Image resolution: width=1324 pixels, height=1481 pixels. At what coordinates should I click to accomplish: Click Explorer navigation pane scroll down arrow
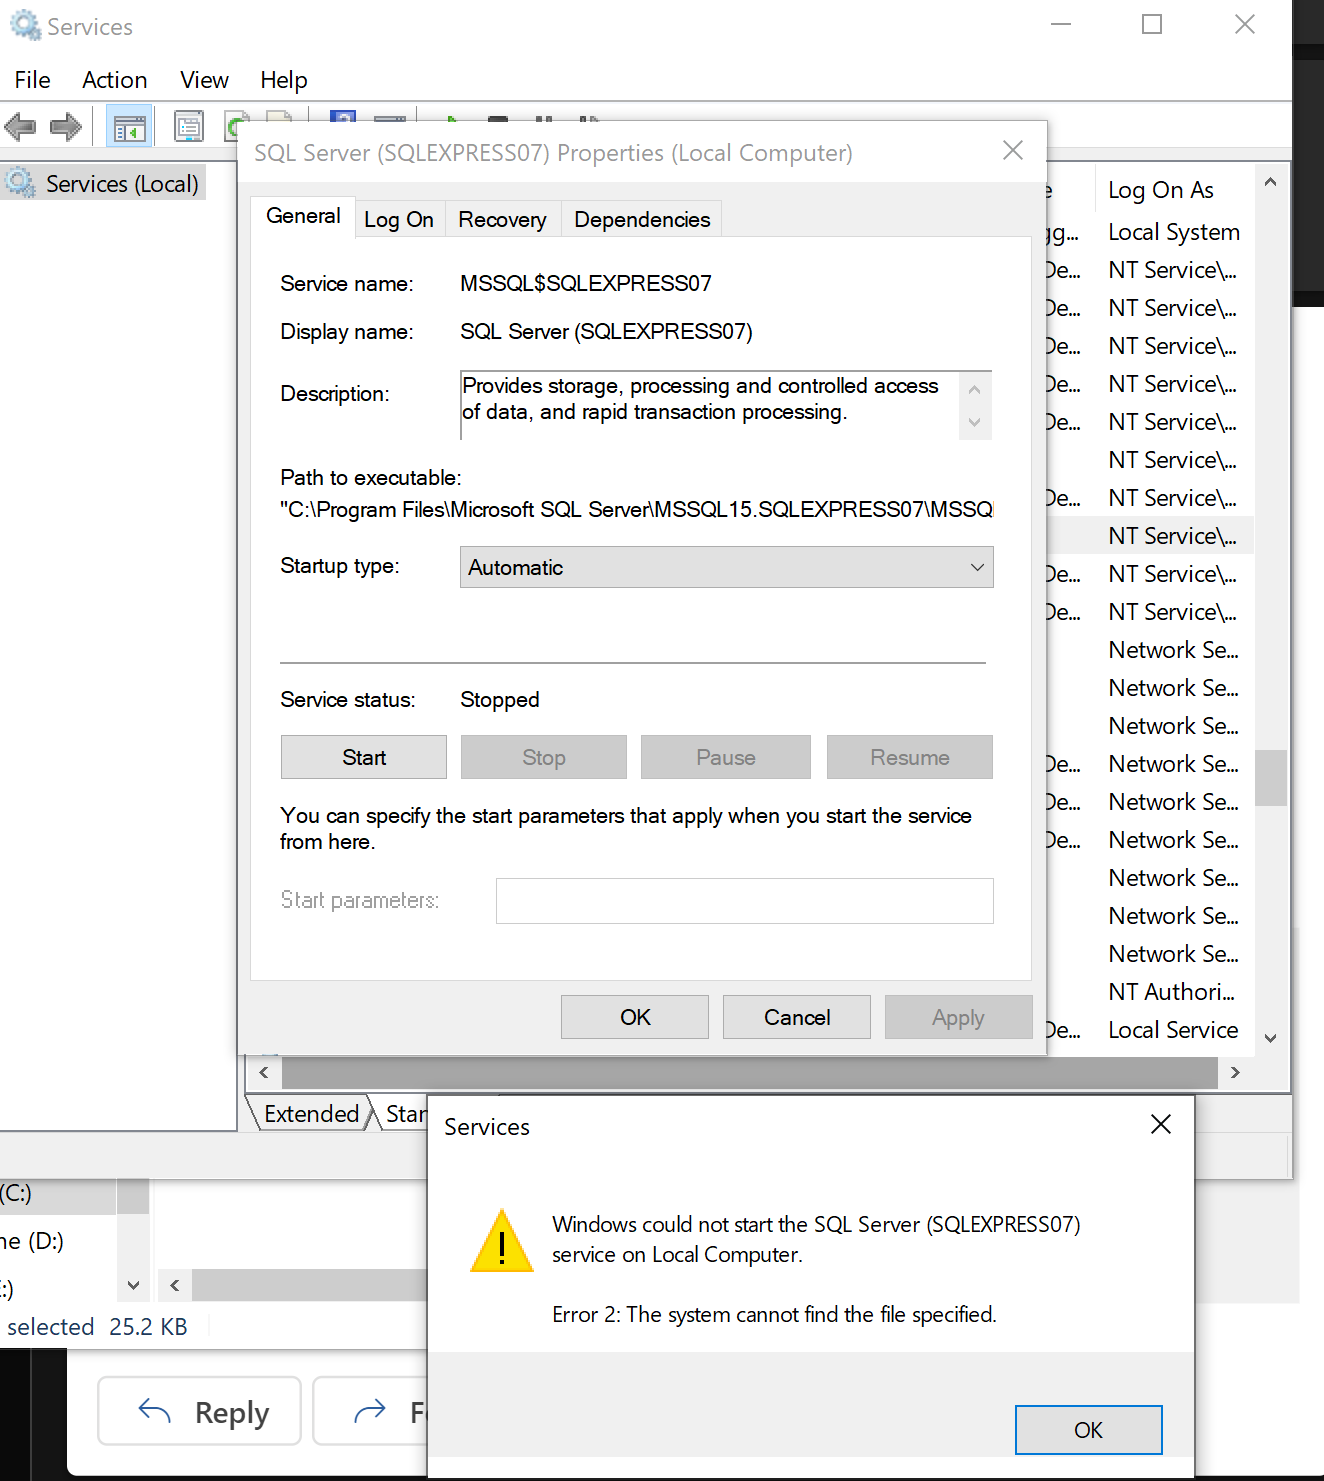[133, 1286]
